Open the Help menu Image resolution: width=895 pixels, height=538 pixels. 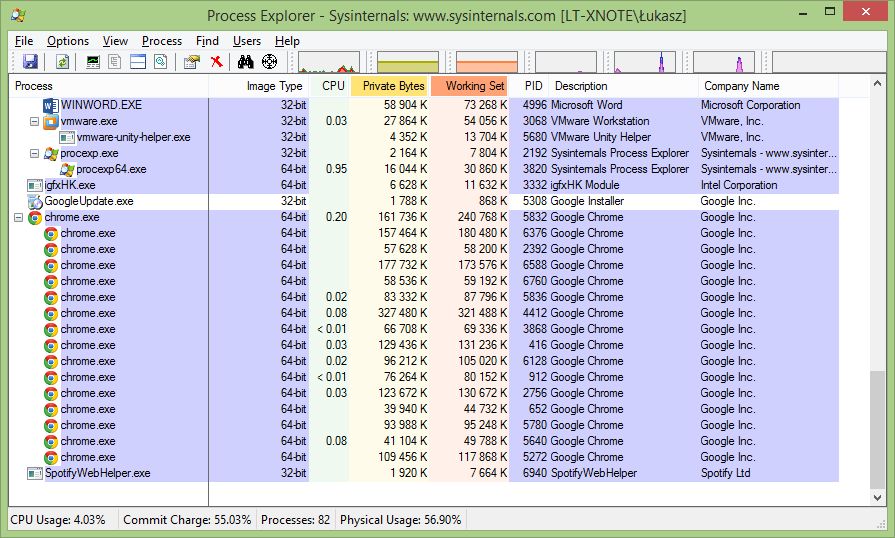click(287, 41)
